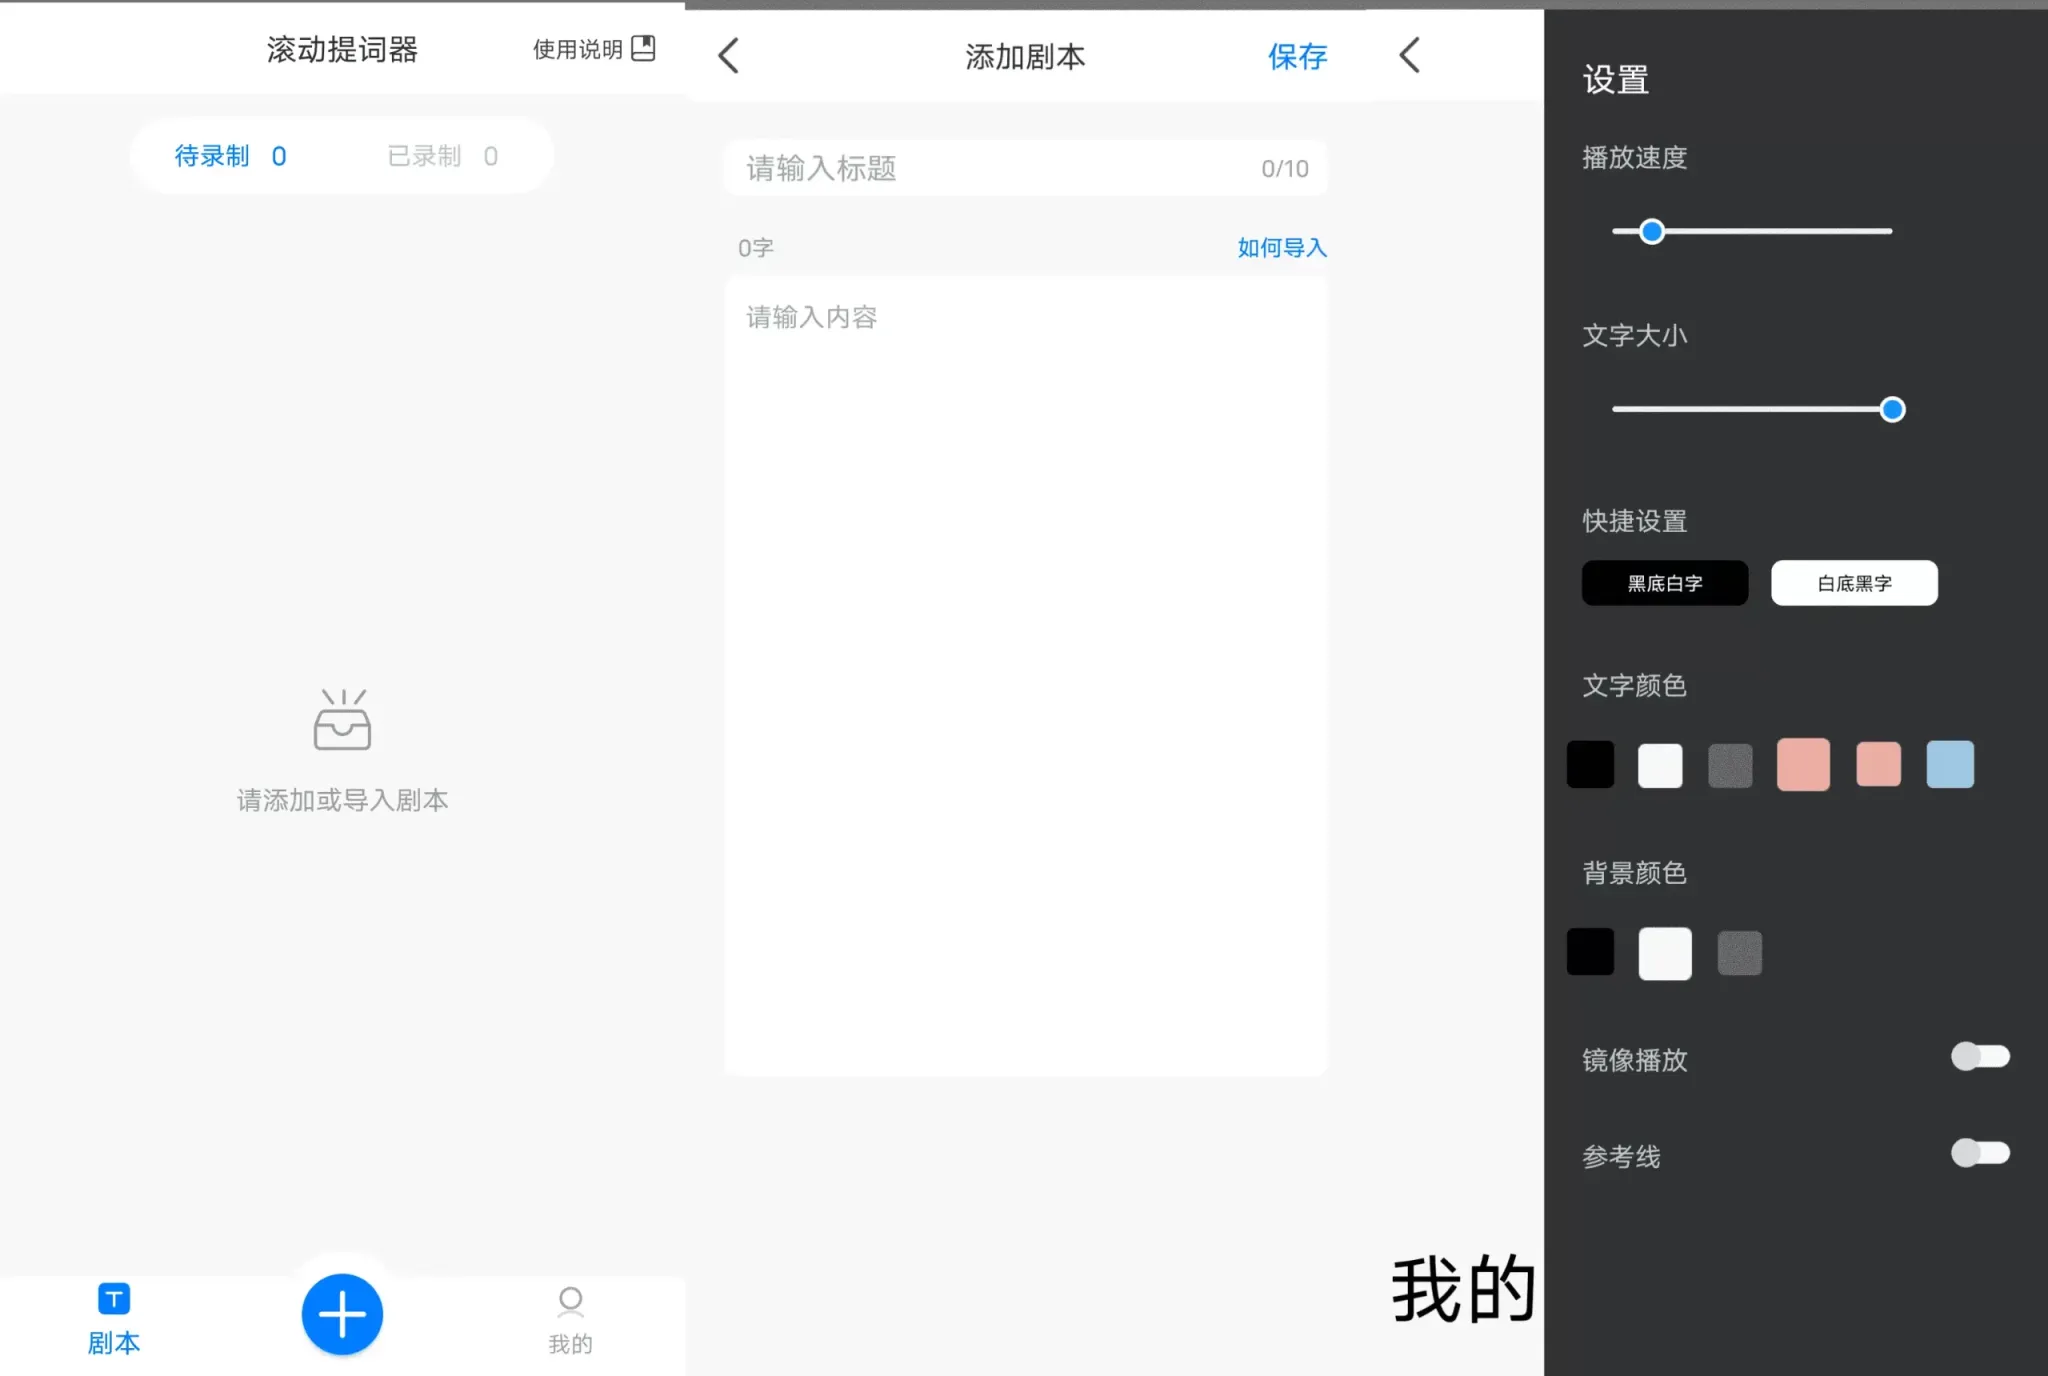The image size is (2048, 1376).
Task: Open the 如何导入 import help link
Action: [x=1280, y=247]
